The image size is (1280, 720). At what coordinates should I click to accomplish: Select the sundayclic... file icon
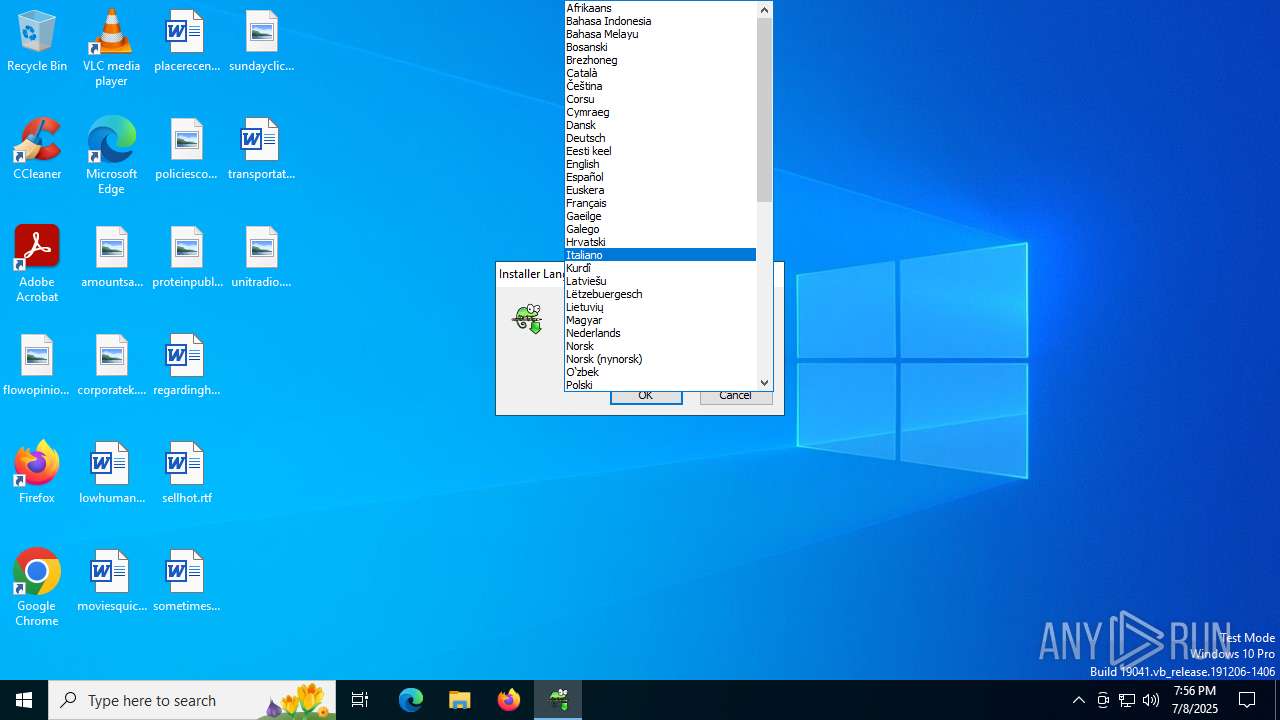pos(261,42)
